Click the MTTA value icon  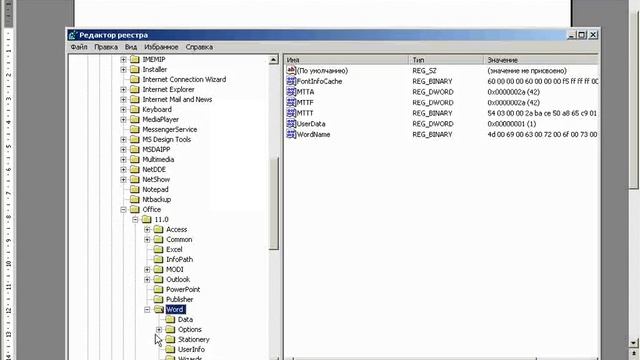click(291, 91)
